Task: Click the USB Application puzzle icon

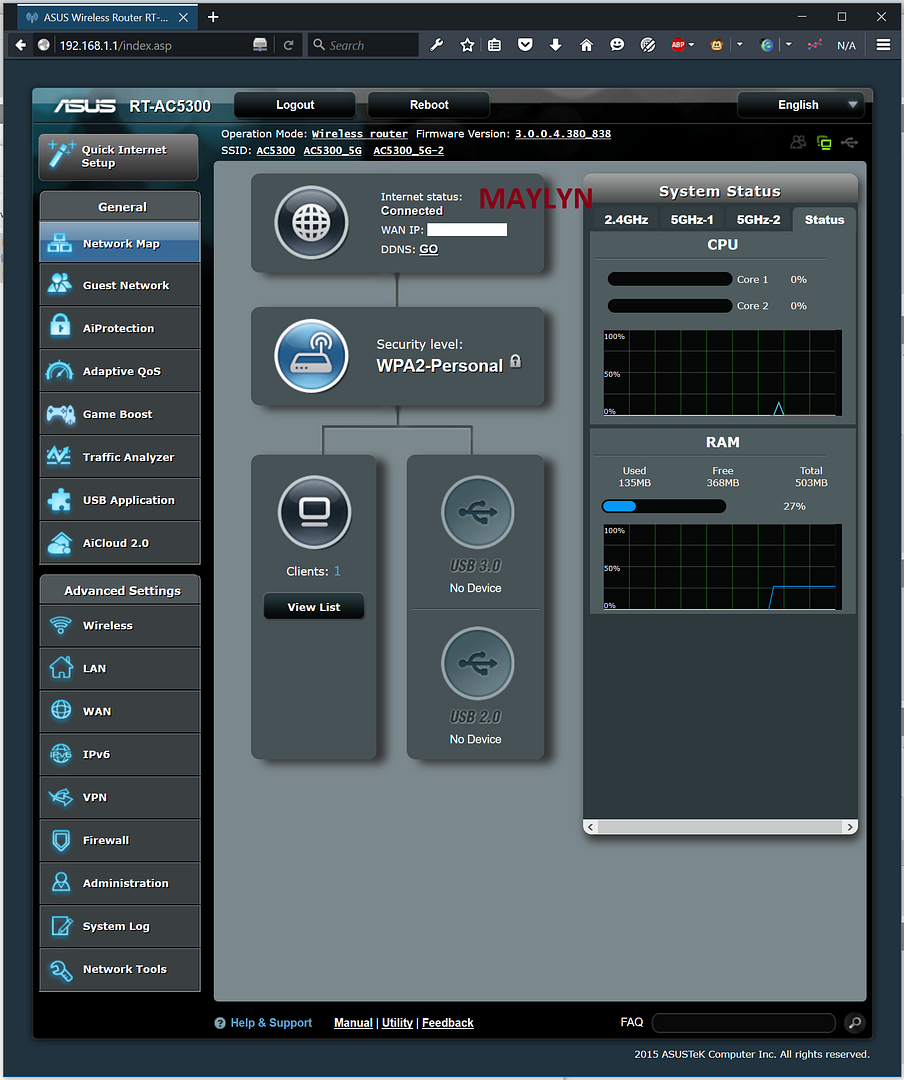Action: pyautogui.click(x=60, y=500)
